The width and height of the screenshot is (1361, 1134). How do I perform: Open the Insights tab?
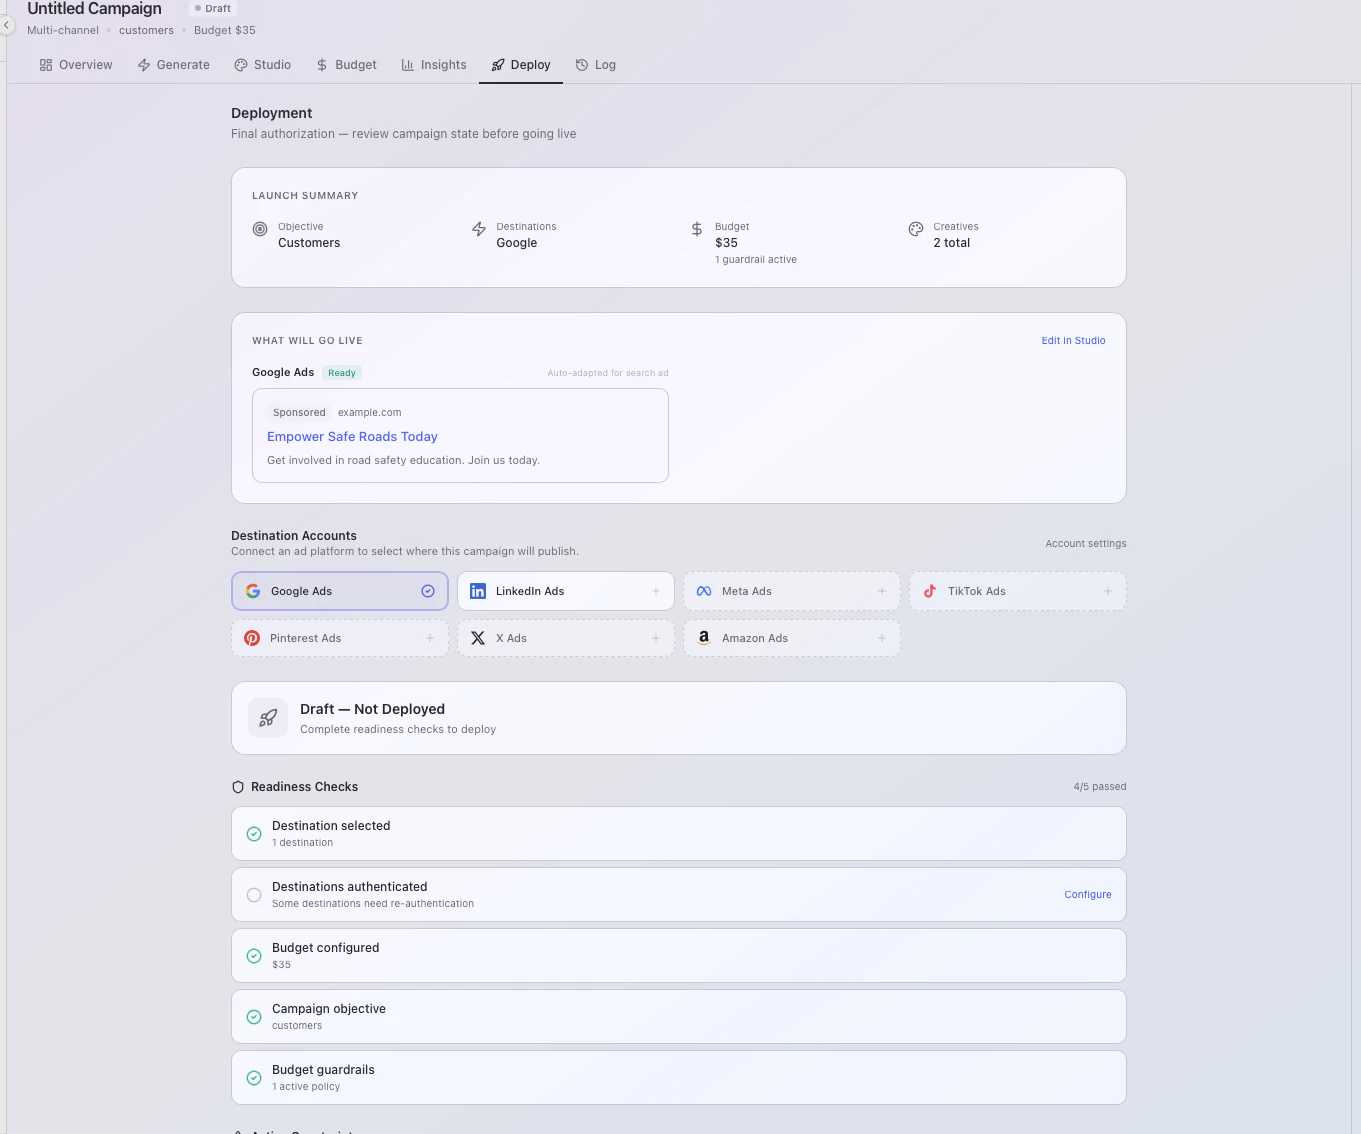(x=434, y=64)
